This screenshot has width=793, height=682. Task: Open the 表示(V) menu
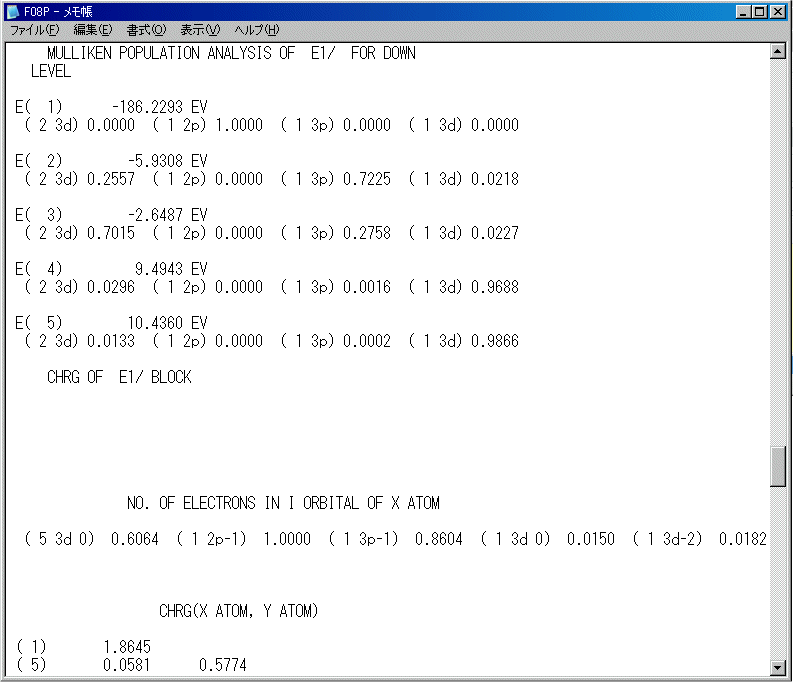200,30
